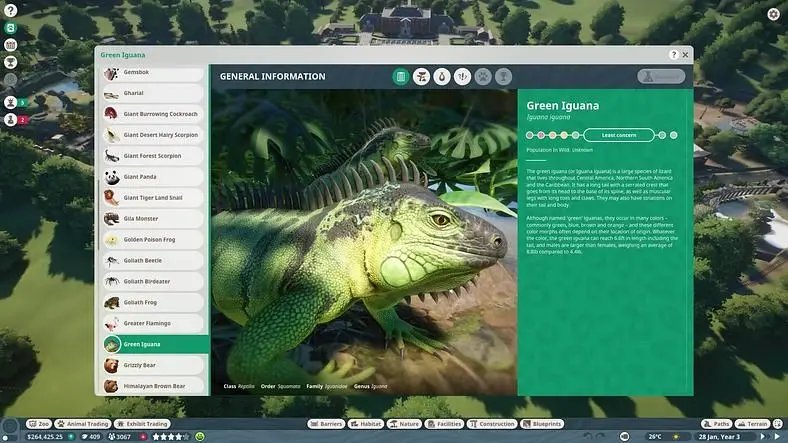
Task: Click the Giant Panda thumbnail icon
Action: tap(112, 177)
